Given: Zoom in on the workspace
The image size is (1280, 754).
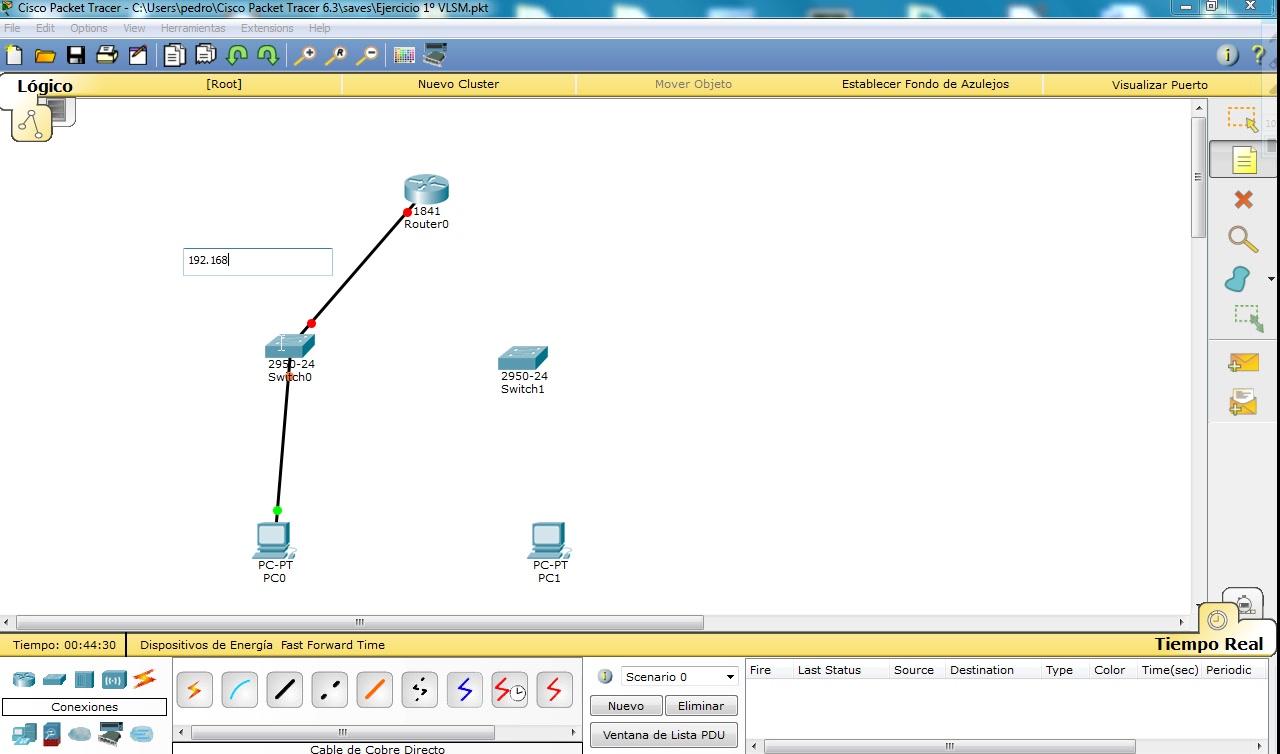Looking at the screenshot, I should point(305,55).
